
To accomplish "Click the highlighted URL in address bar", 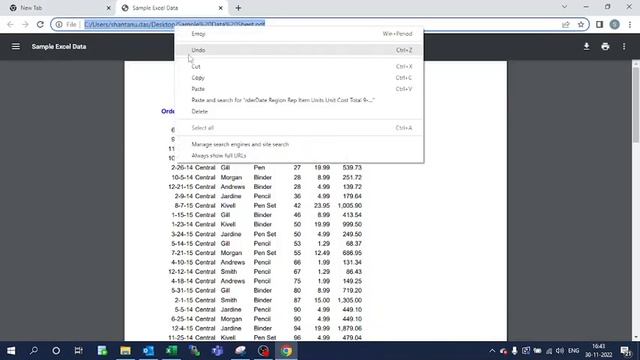I will (175, 24).
